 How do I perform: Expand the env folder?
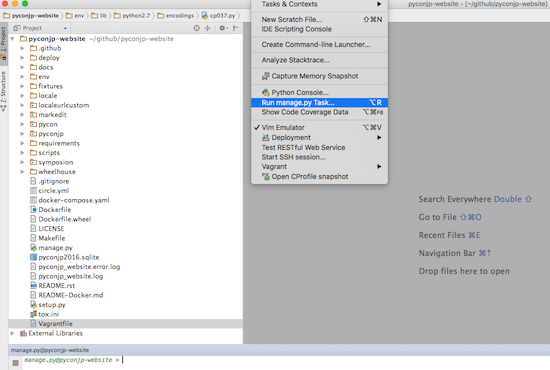(x=22, y=77)
